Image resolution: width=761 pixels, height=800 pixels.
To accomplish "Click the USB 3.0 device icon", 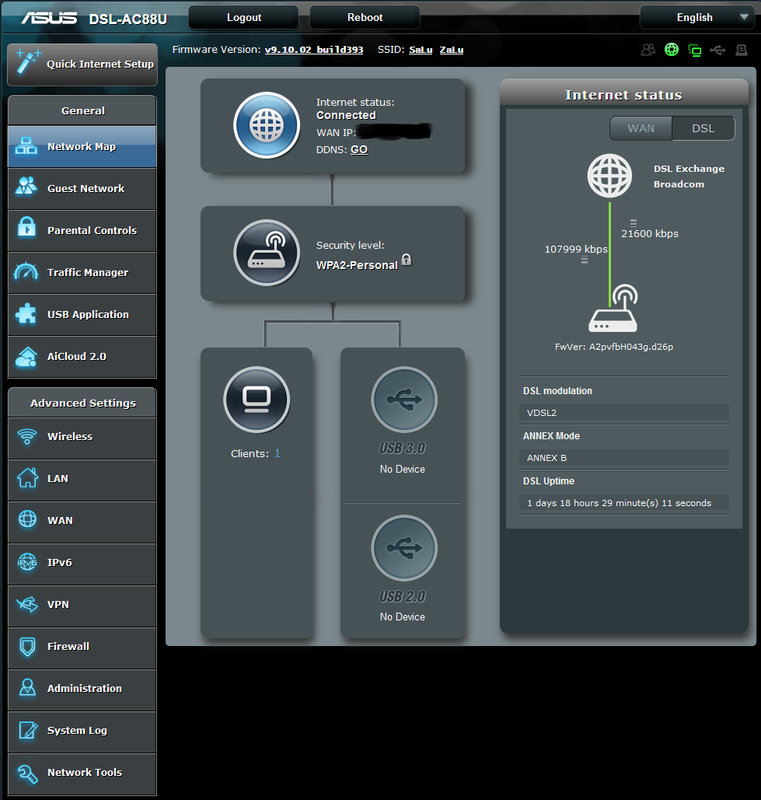I will 404,399.
